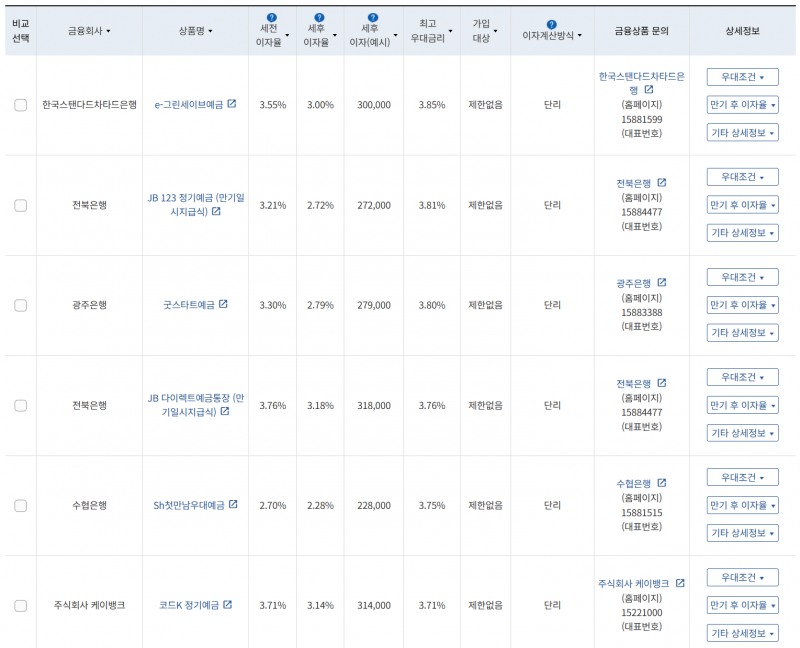Expand 기타 상세정보 for 광주은행 row
Screen dimensions: 800x648
click(742, 333)
